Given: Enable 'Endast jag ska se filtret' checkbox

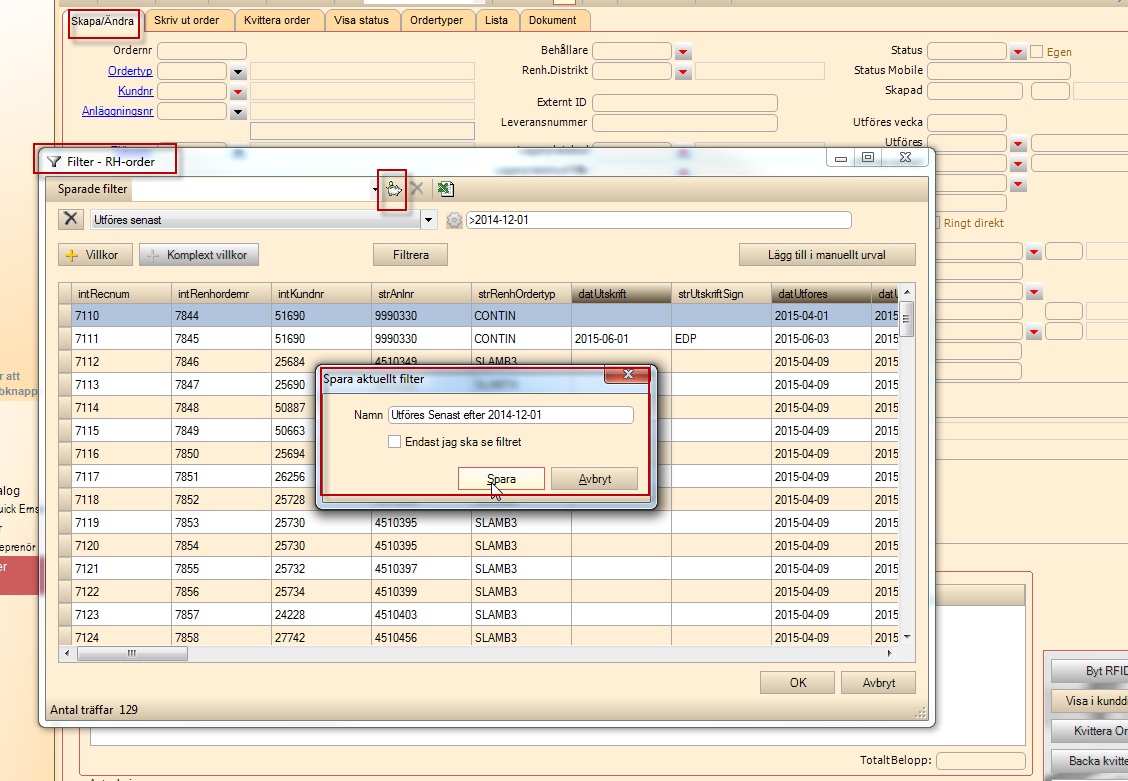Looking at the screenshot, I should coord(395,441).
